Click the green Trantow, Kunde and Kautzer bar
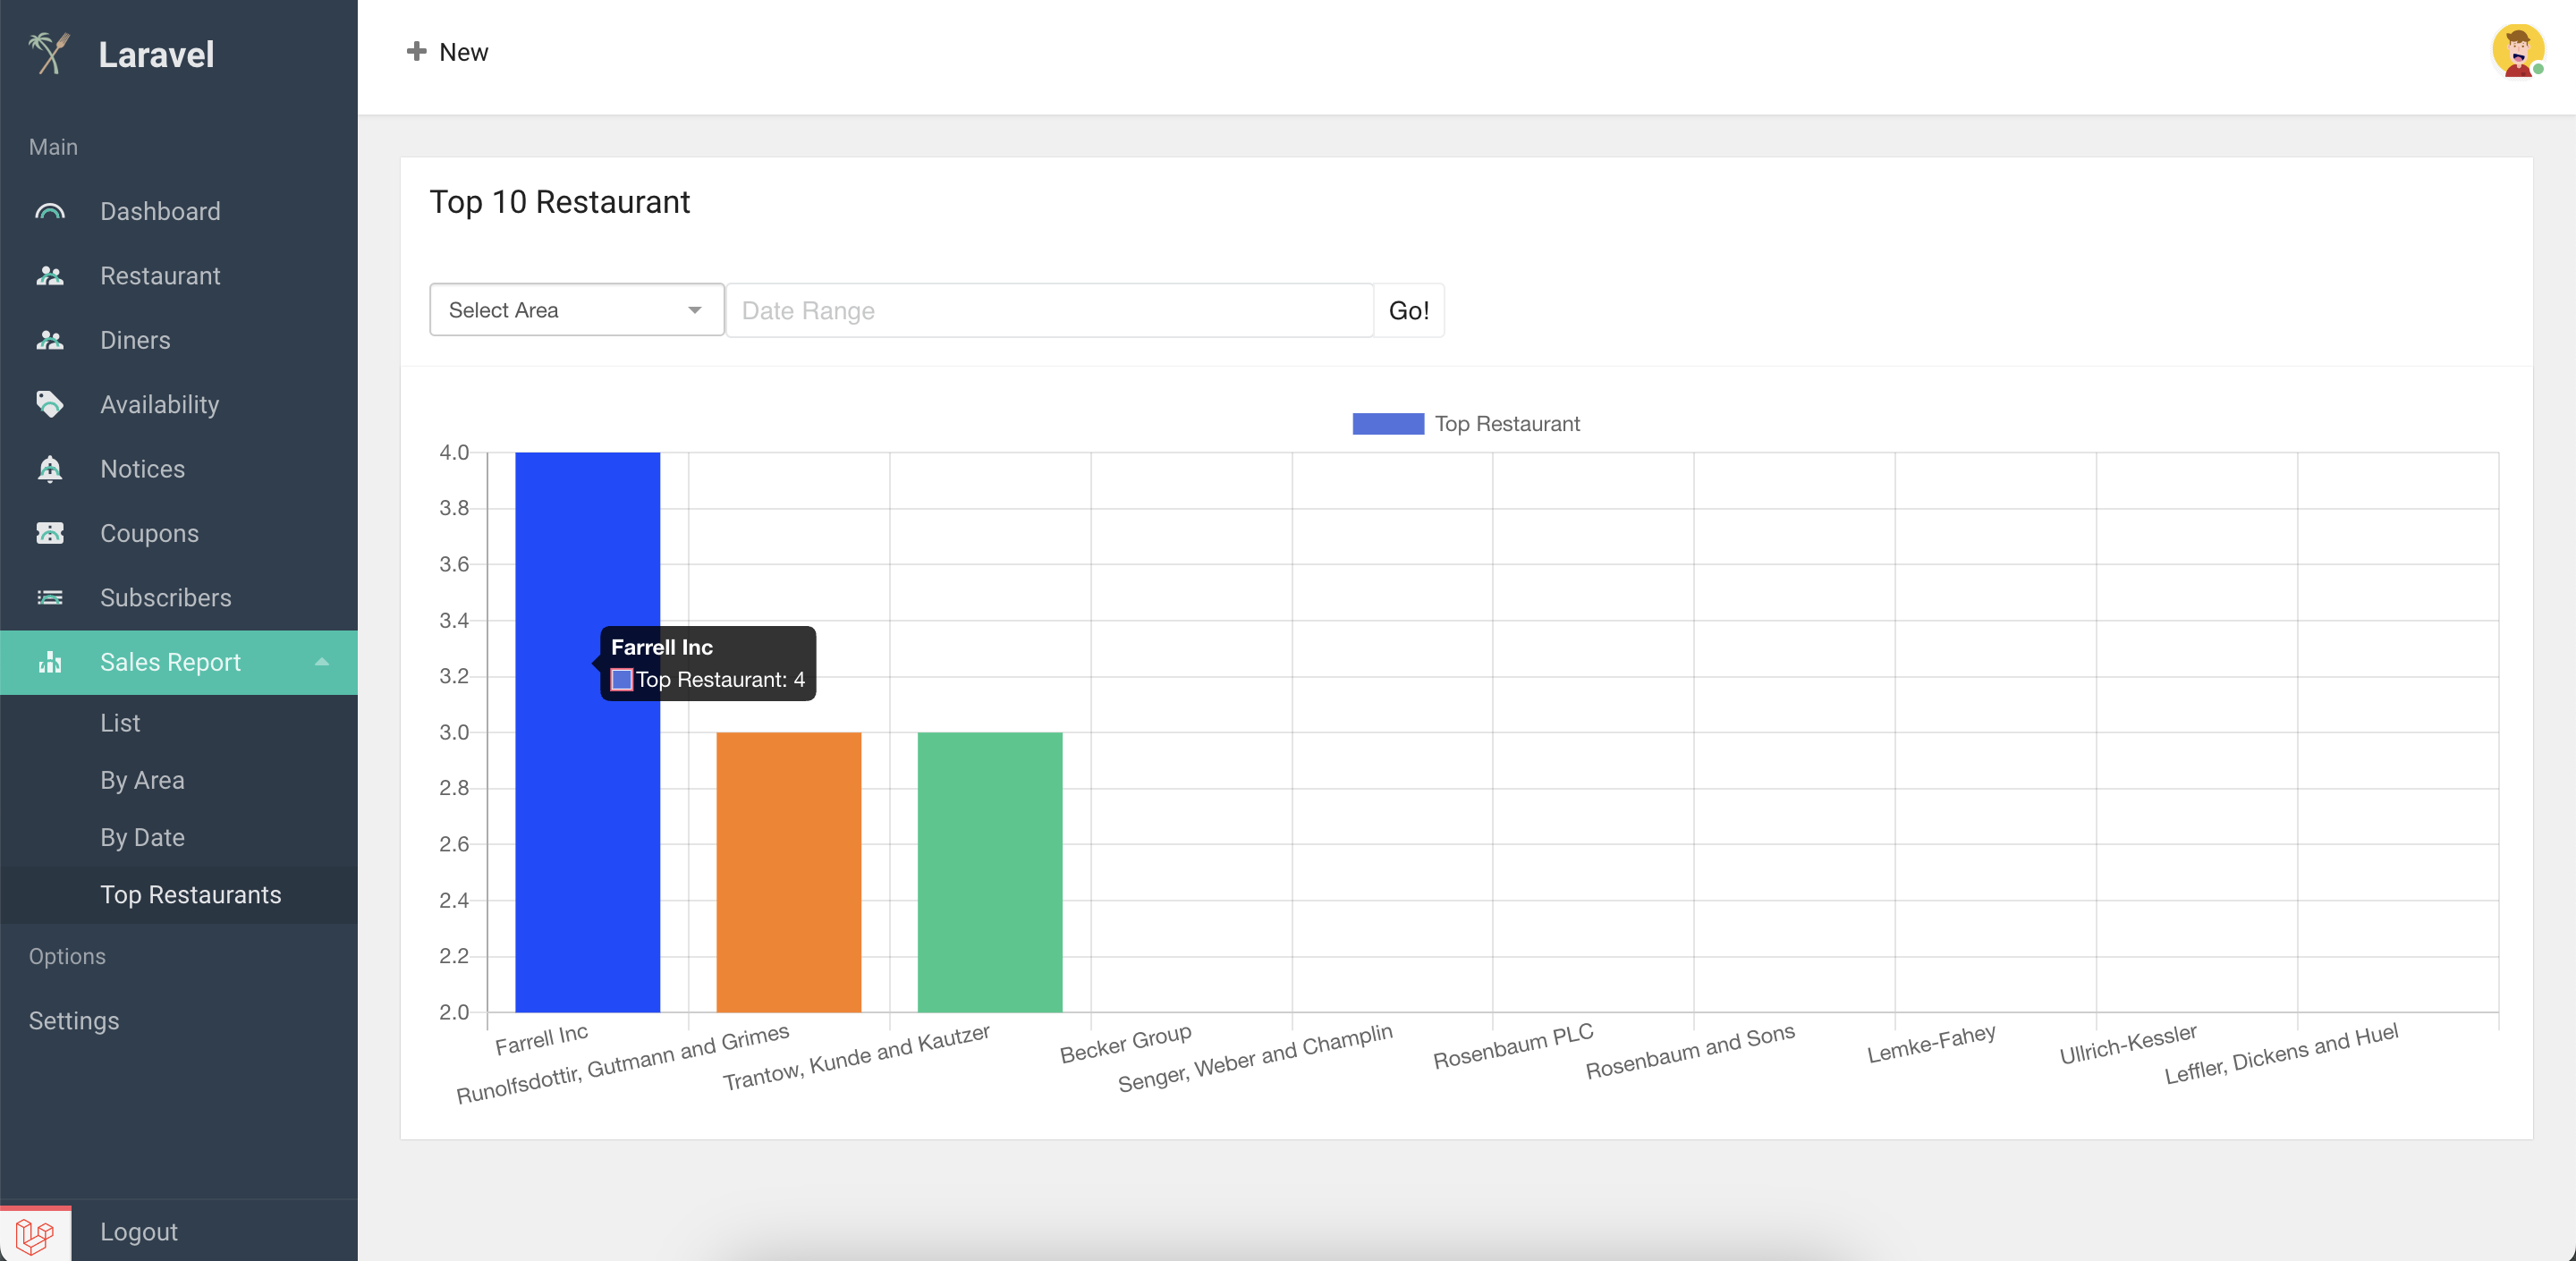2576x1261 pixels. 990,872
